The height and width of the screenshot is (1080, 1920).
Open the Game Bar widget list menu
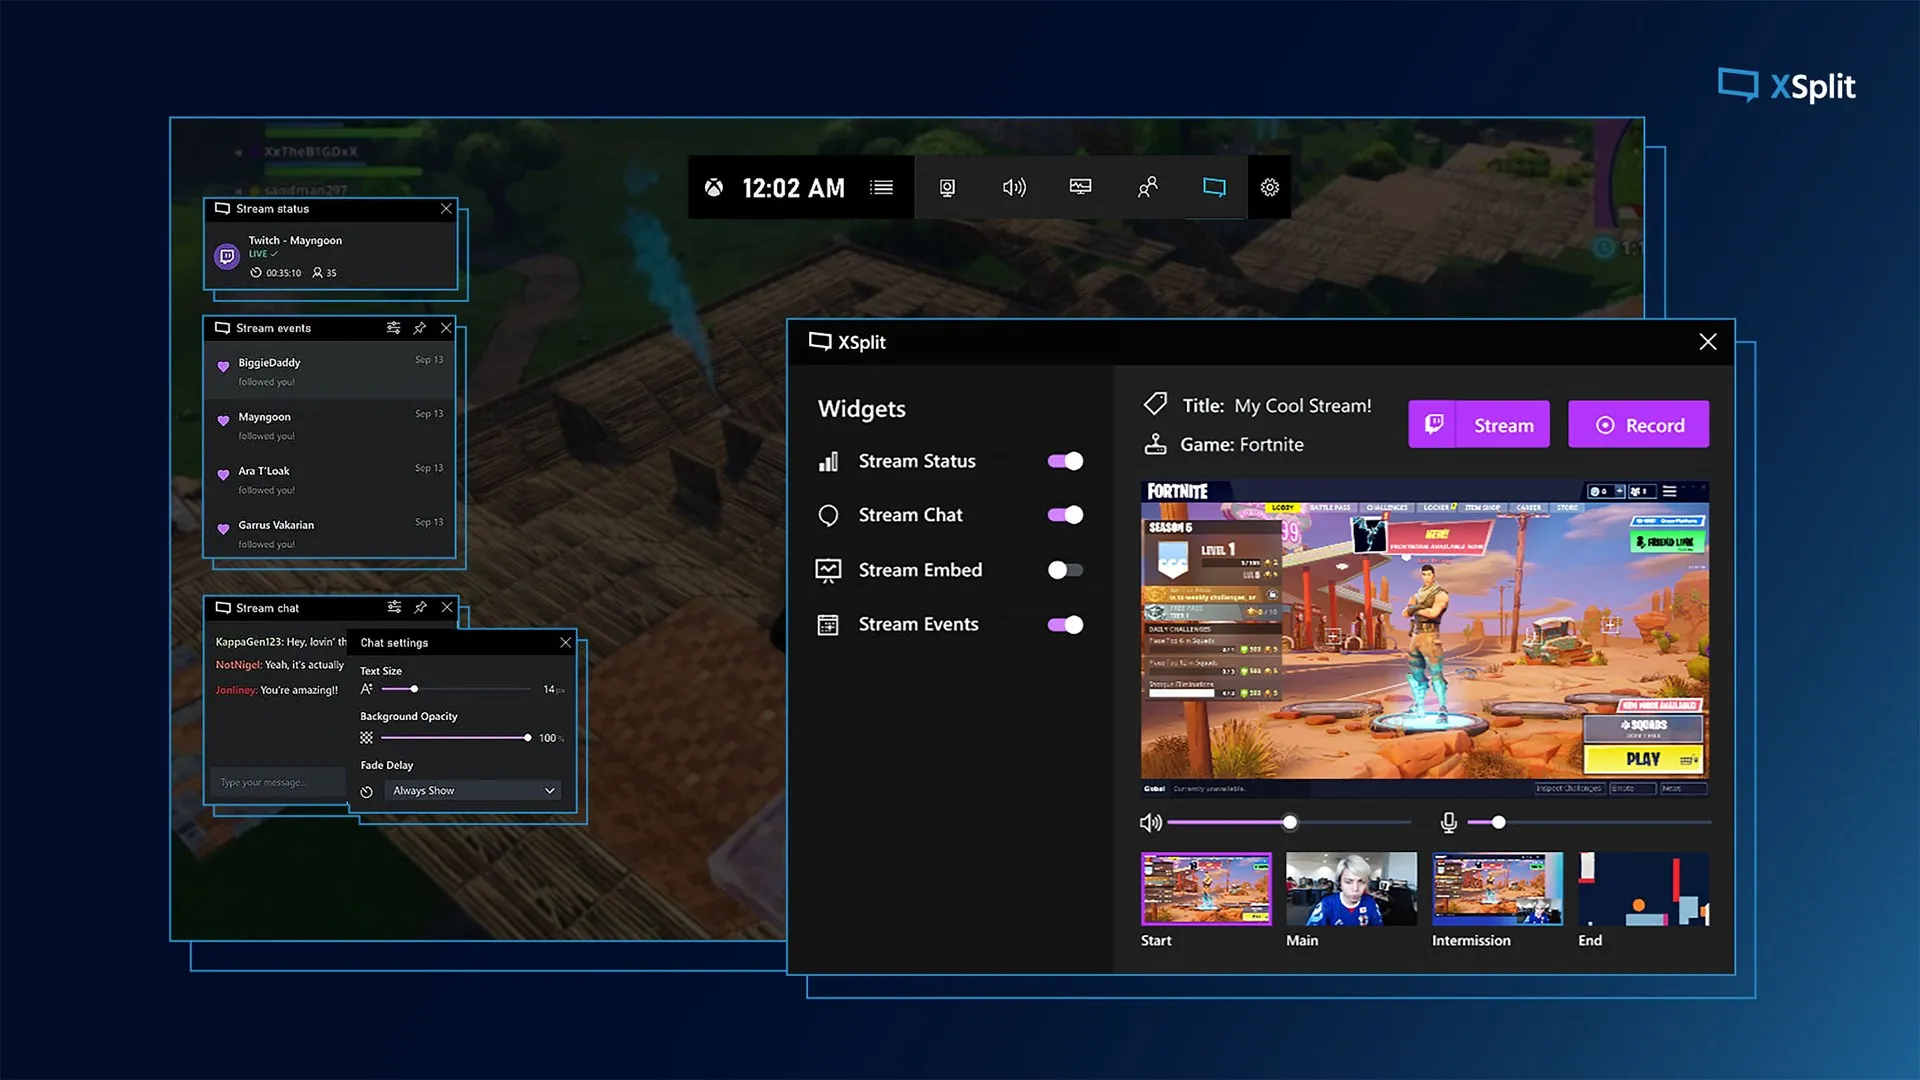(x=881, y=187)
